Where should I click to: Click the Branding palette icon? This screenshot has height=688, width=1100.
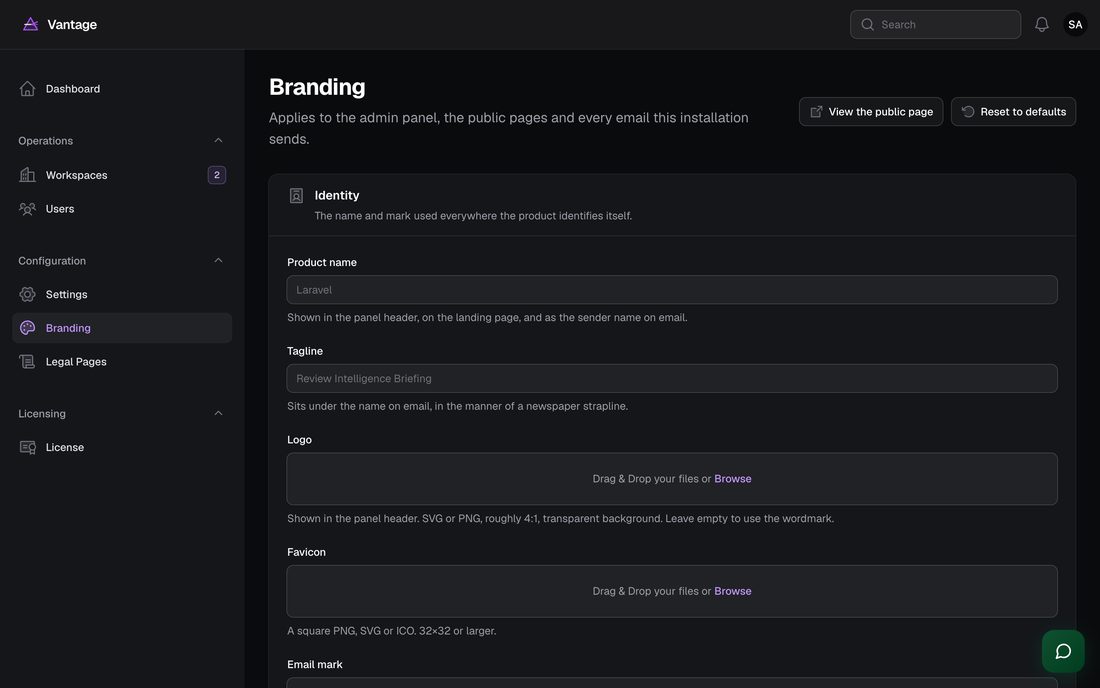(27, 328)
